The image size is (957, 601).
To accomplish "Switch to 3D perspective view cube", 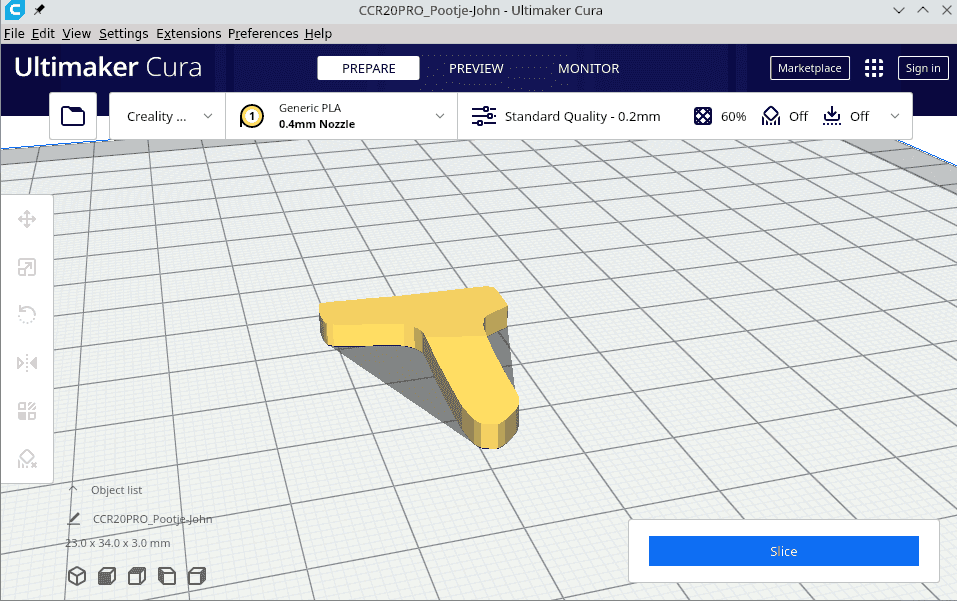I will pos(77,576).
